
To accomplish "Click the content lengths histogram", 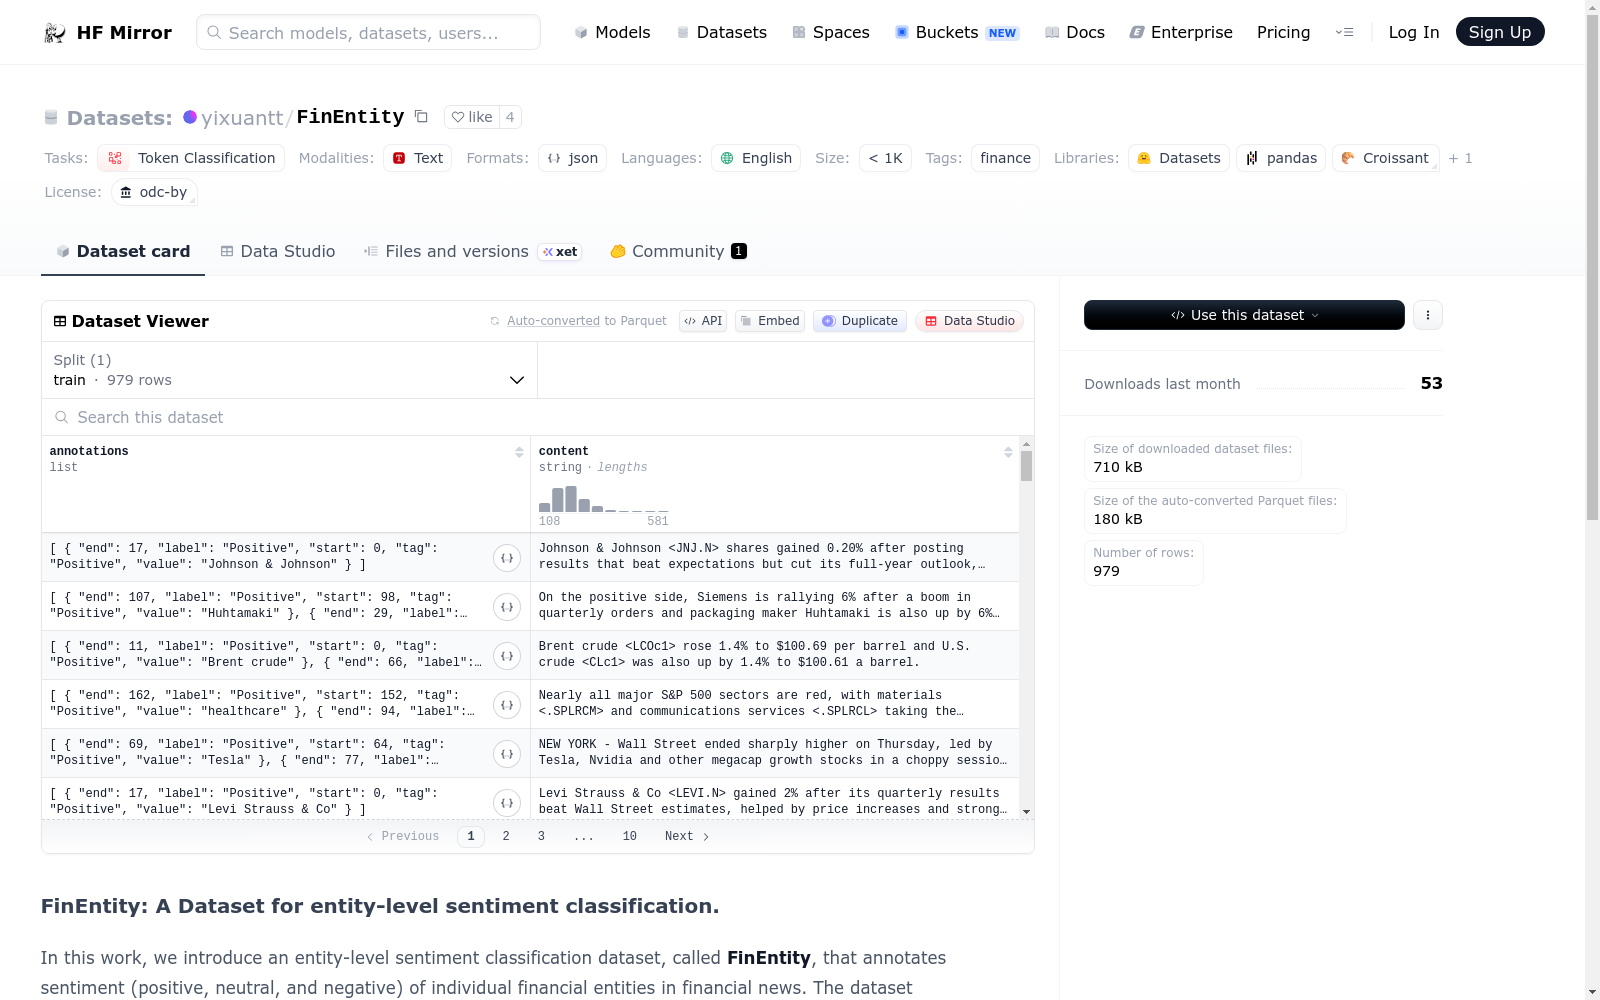I will pyautogui.click(x=603, y=498).
